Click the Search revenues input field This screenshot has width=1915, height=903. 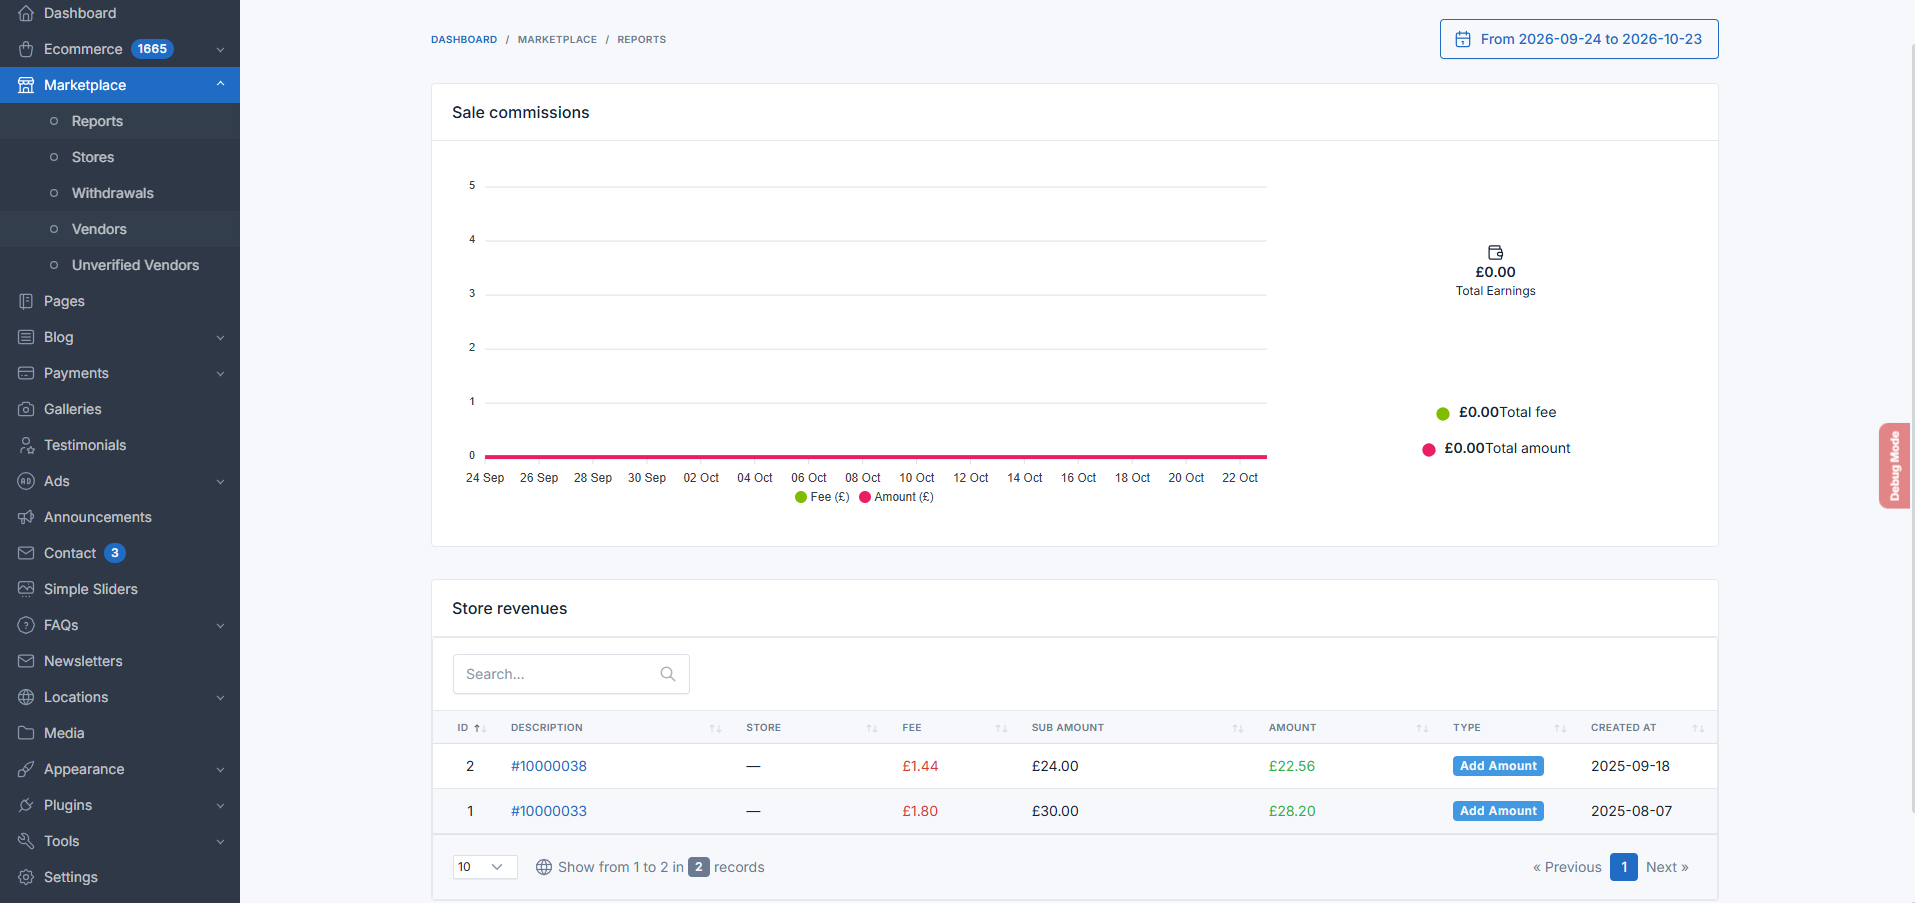click(x=571, y=674)
